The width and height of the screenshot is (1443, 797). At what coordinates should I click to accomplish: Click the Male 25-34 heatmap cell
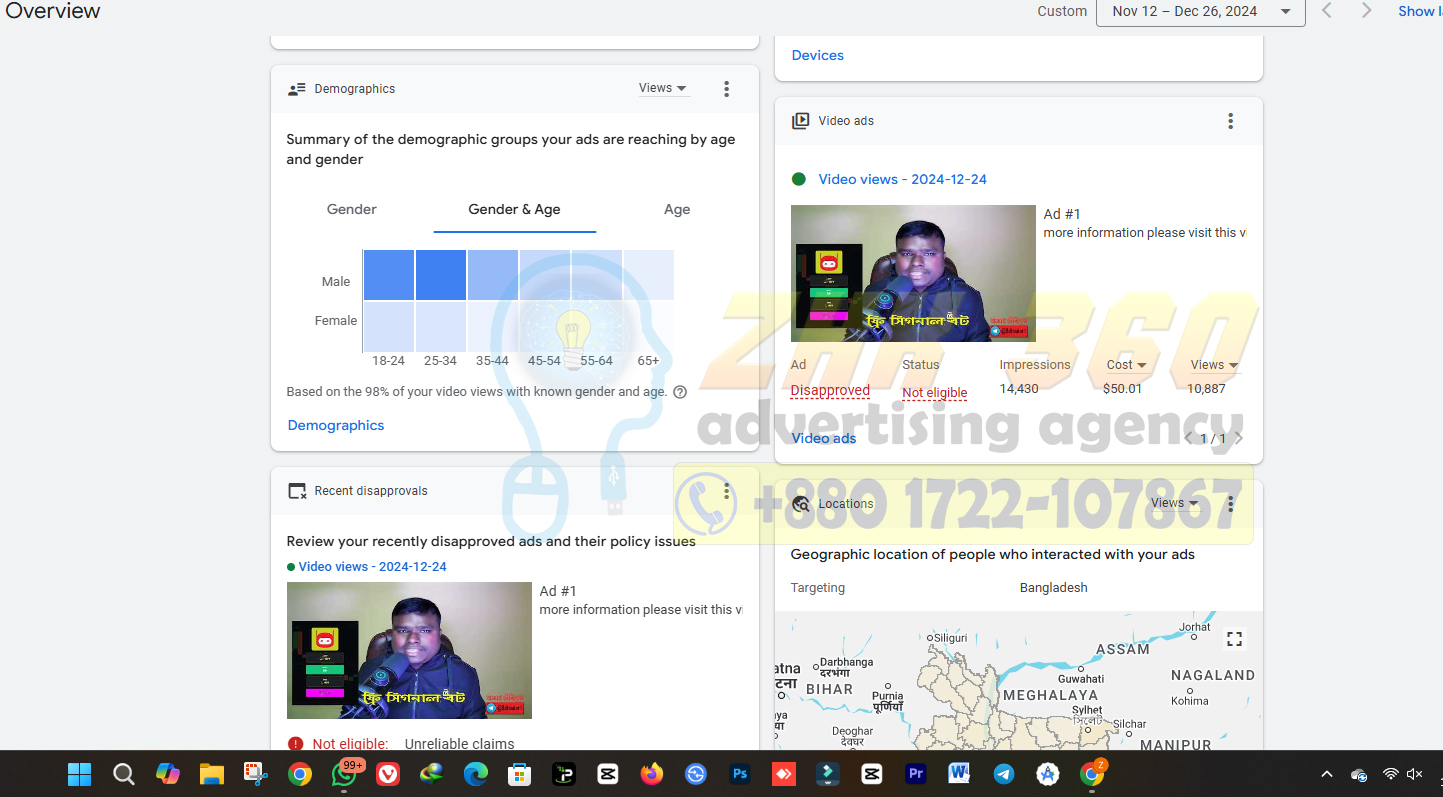pos(441,275)
